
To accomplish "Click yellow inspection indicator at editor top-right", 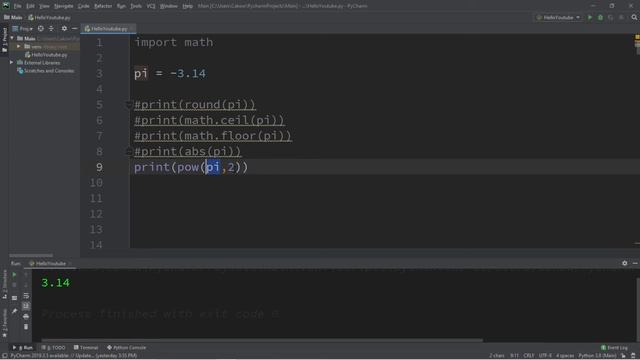I will 637,37.
